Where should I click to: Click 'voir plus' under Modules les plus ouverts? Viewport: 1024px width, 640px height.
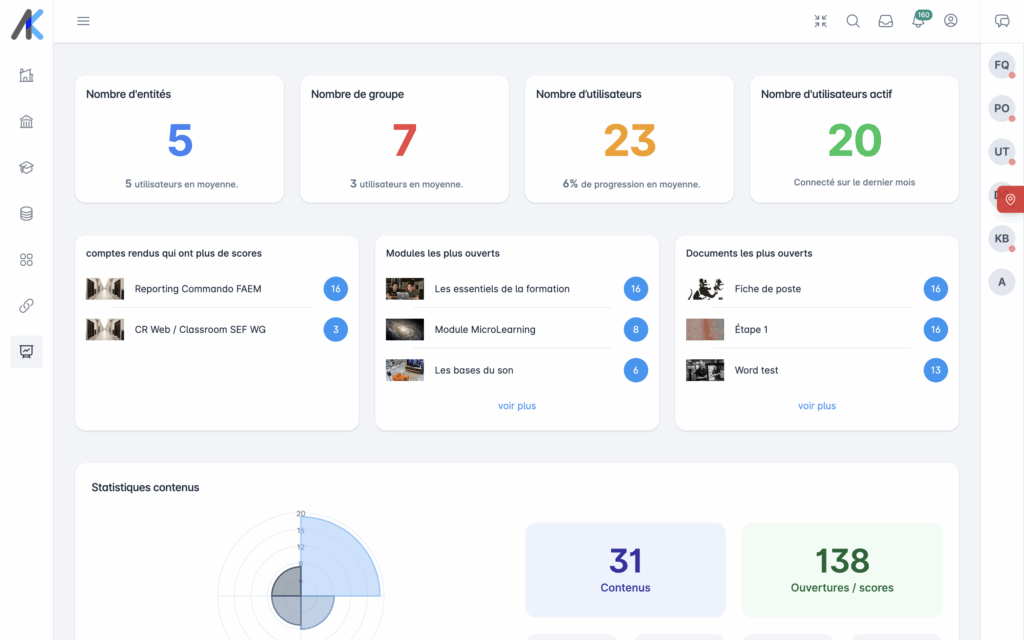pos(517,406)
